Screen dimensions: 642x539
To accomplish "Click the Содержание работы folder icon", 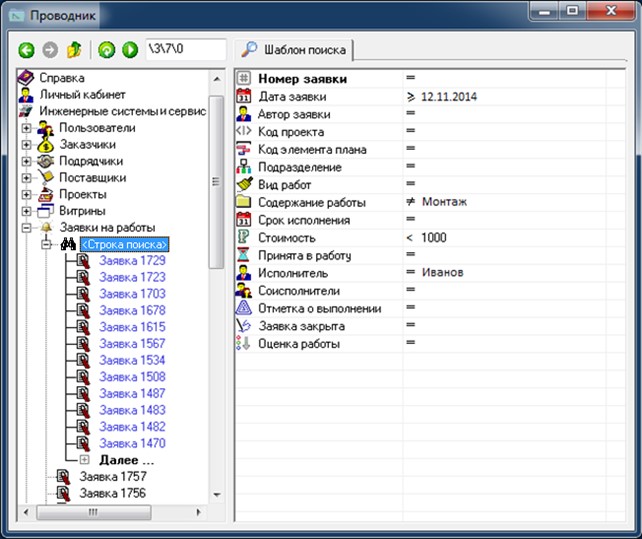I will point(244,202).
